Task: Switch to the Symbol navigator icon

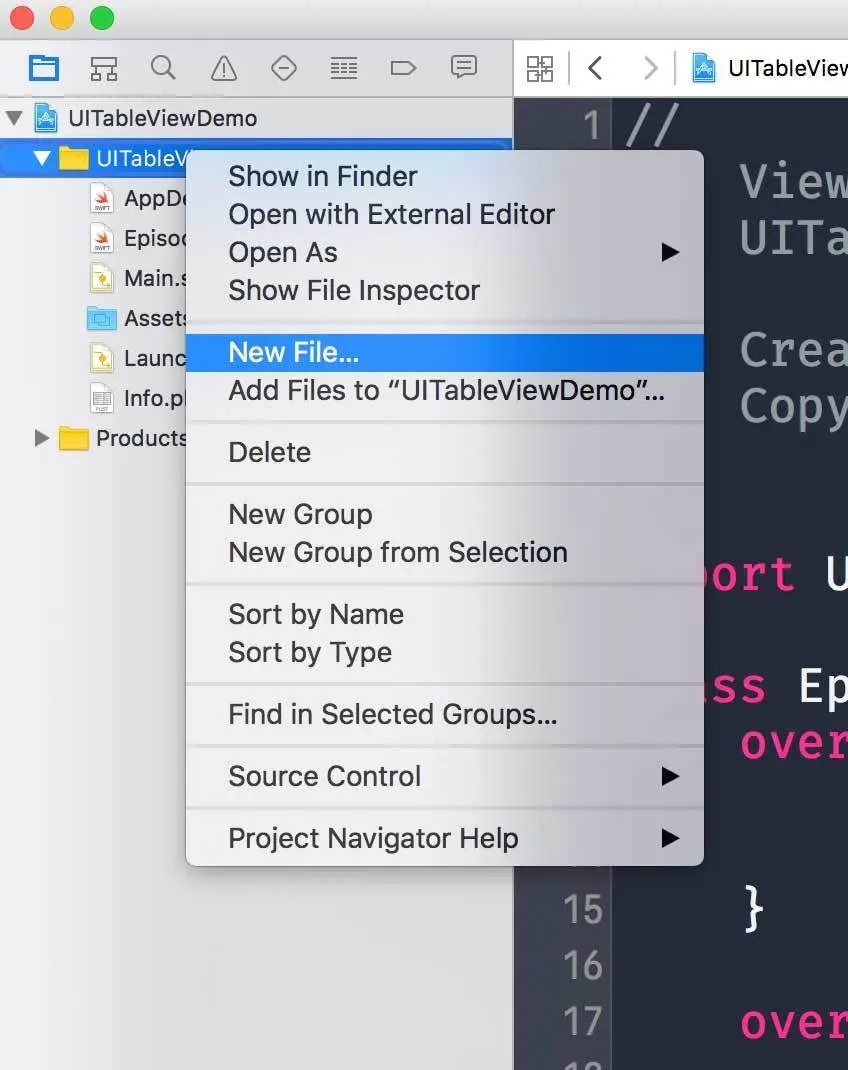Action: coord(104,68)
